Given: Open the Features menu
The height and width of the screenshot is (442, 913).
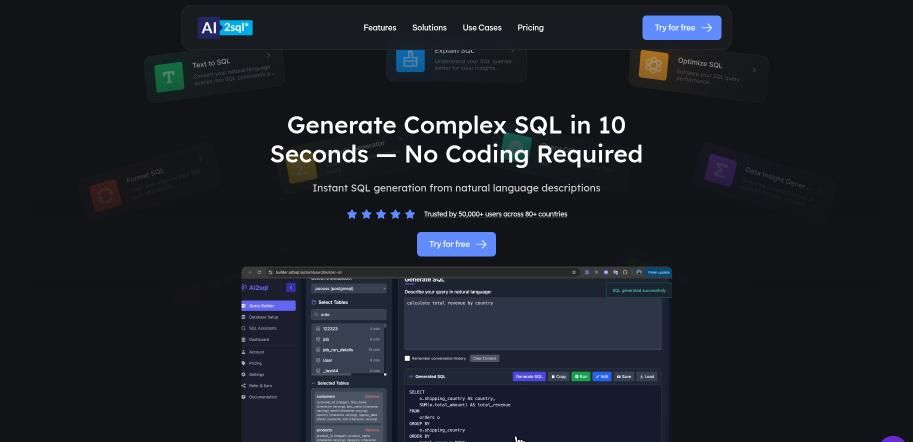Looking at the screenshot, I should coord(380,27).
